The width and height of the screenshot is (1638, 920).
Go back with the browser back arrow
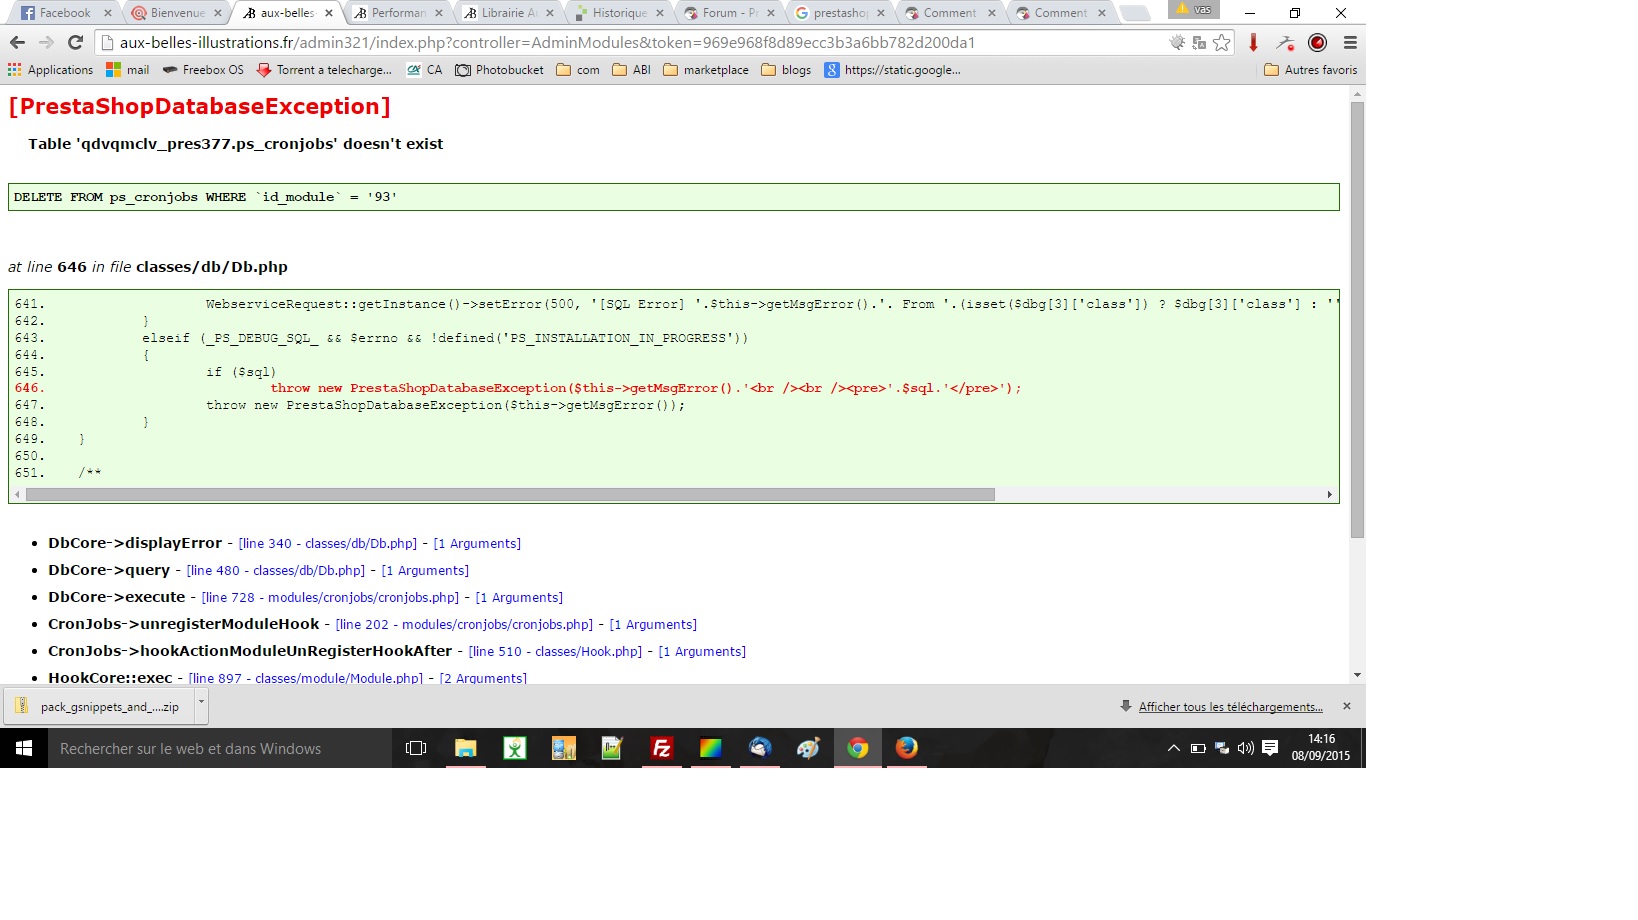[17, 42]
